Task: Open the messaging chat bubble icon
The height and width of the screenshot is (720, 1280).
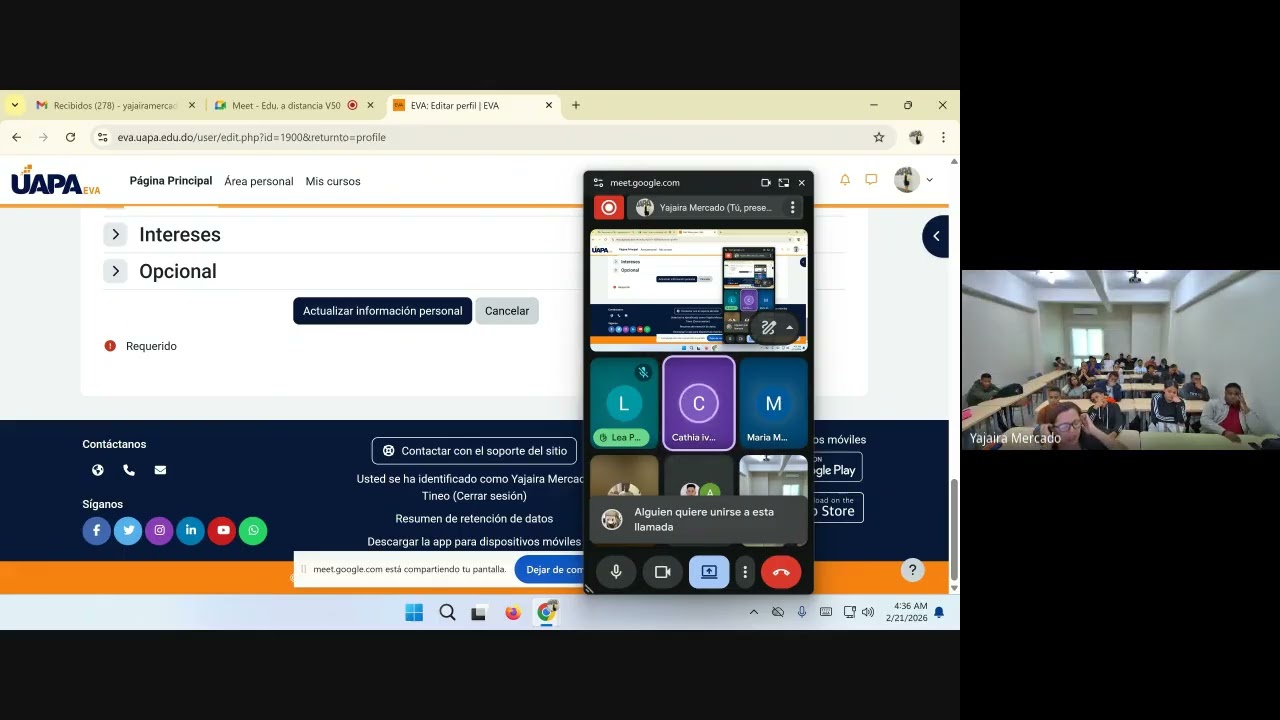Action: 871,180
